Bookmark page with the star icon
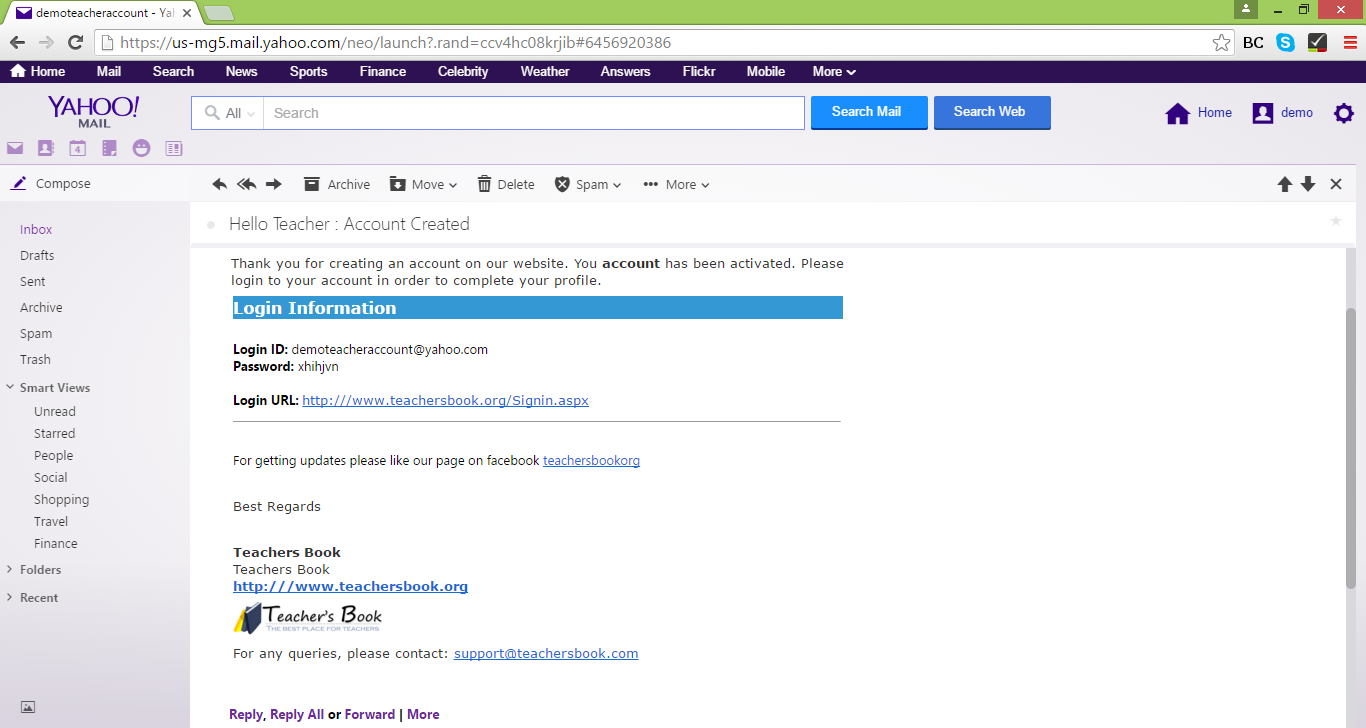The height and width of the screenshot is (728, 1366). click(1221, 42)
